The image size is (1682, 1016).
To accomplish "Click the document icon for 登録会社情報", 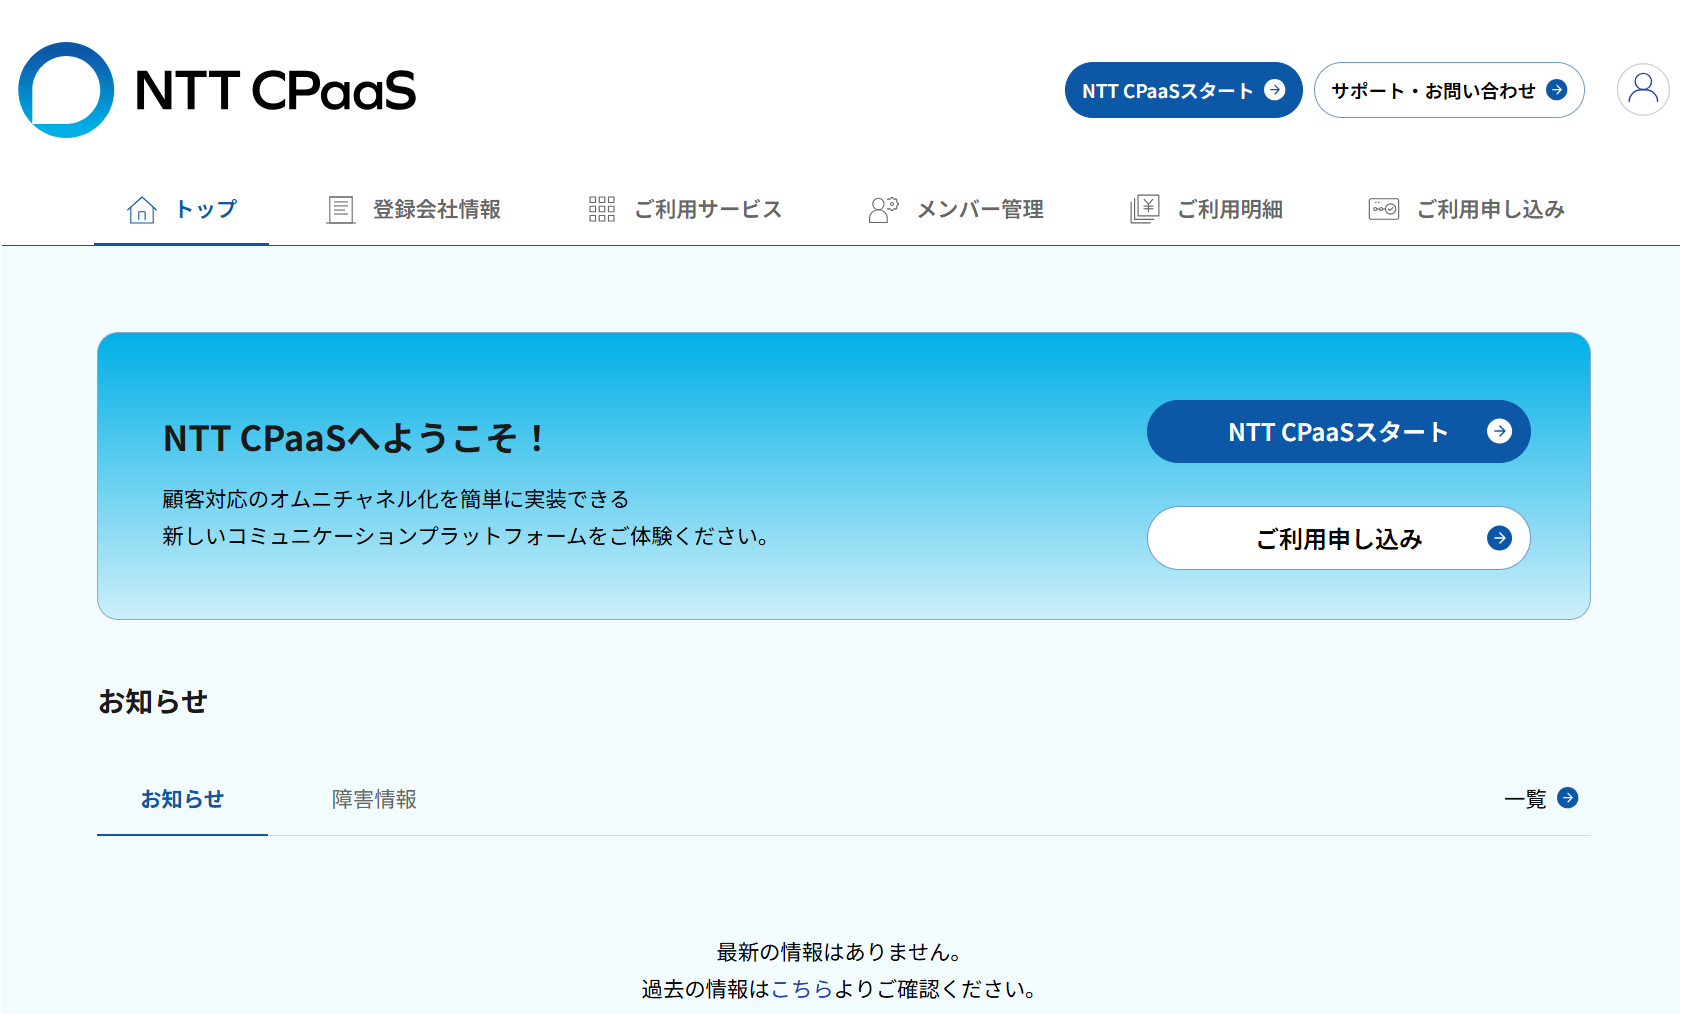I will click(341, 209).
